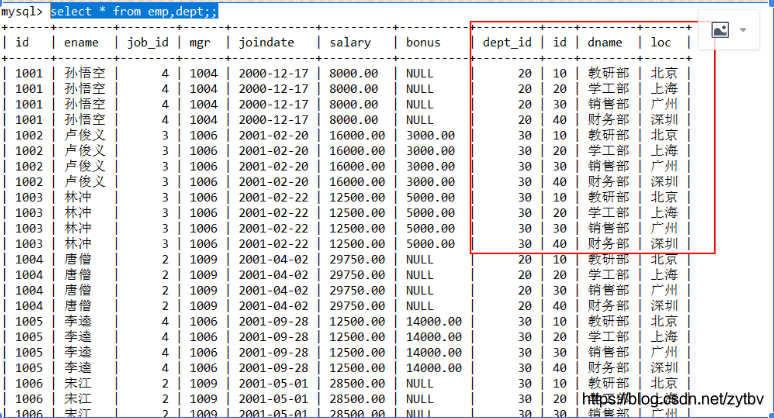Click 卢俊义 in the row with 北京
The image size is (774, 418).
[x=85, y=135]
